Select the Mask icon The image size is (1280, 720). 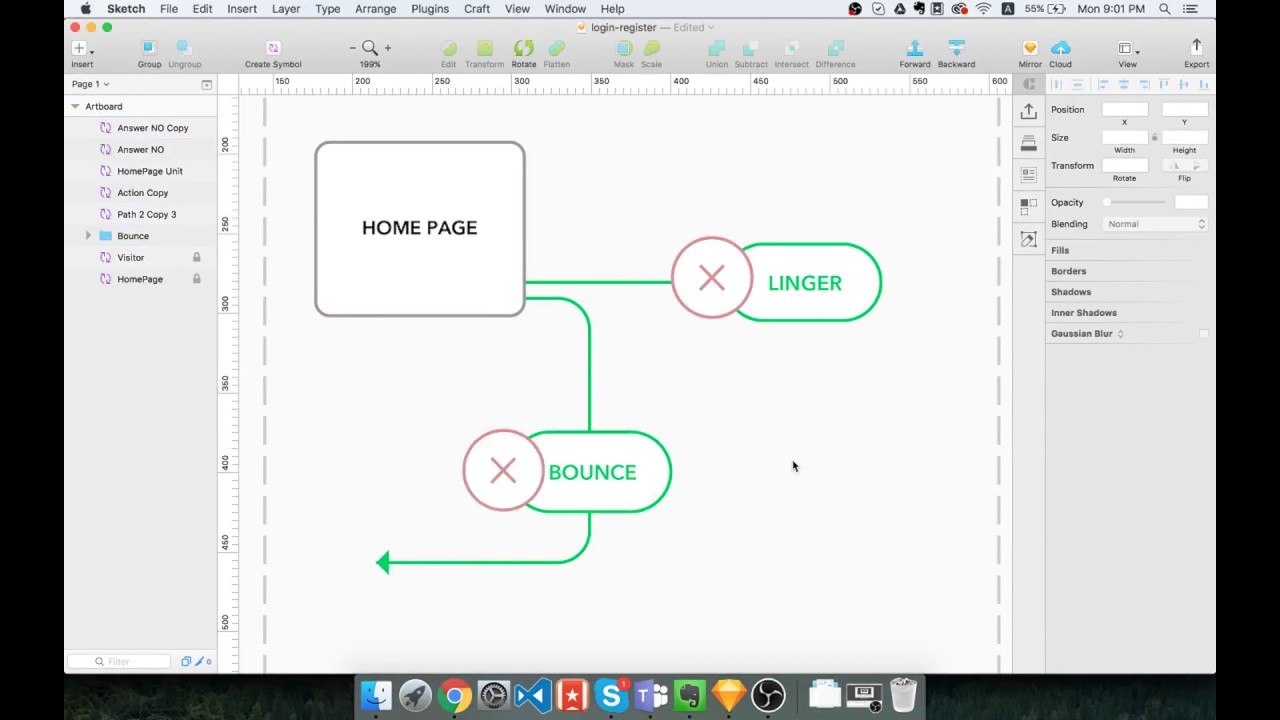point(623,47)
